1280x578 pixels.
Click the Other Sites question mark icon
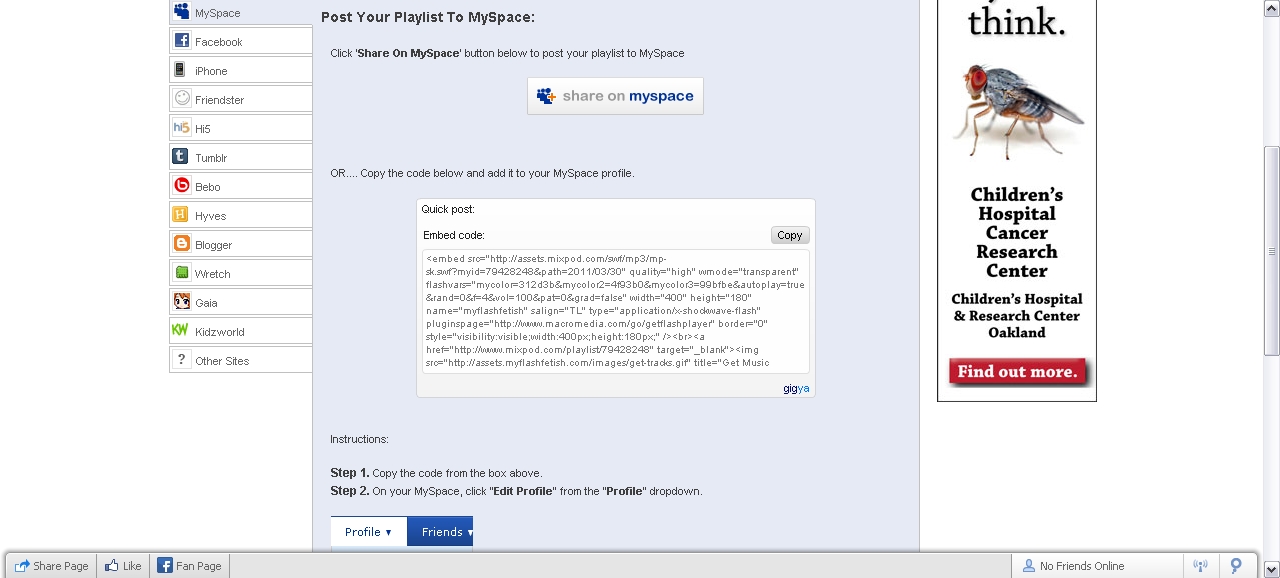[x=181, y=360]
